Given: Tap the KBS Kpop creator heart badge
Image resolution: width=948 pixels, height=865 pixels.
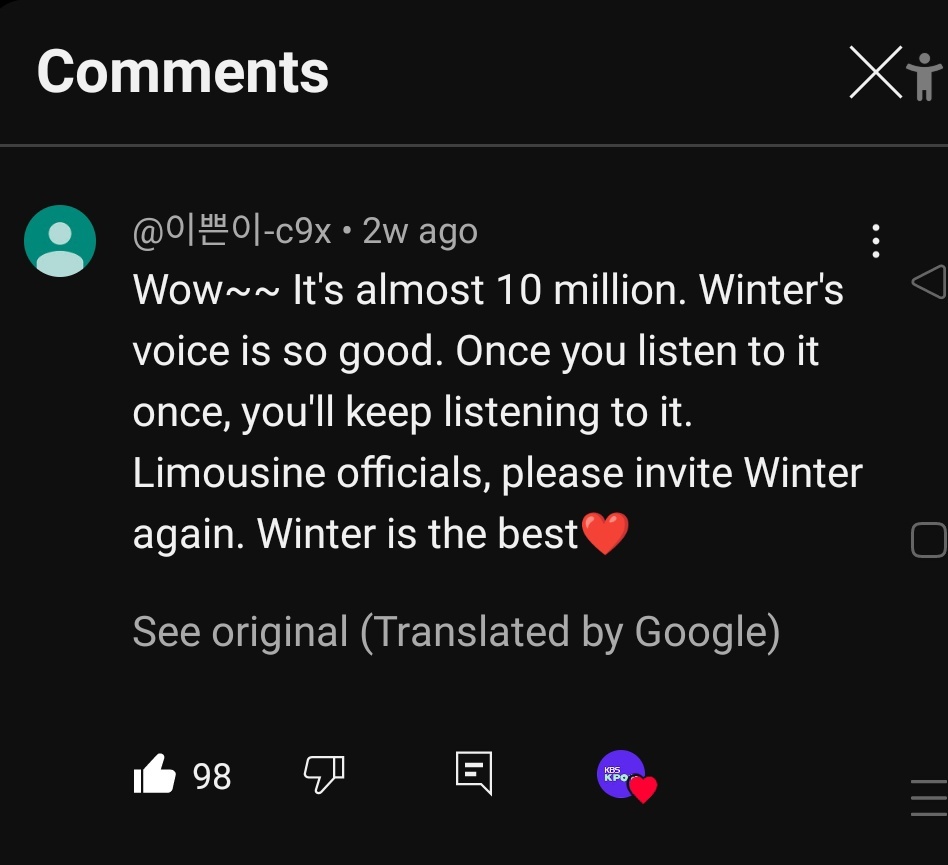Looking at the screenshot, I should (x=626, y=776).
